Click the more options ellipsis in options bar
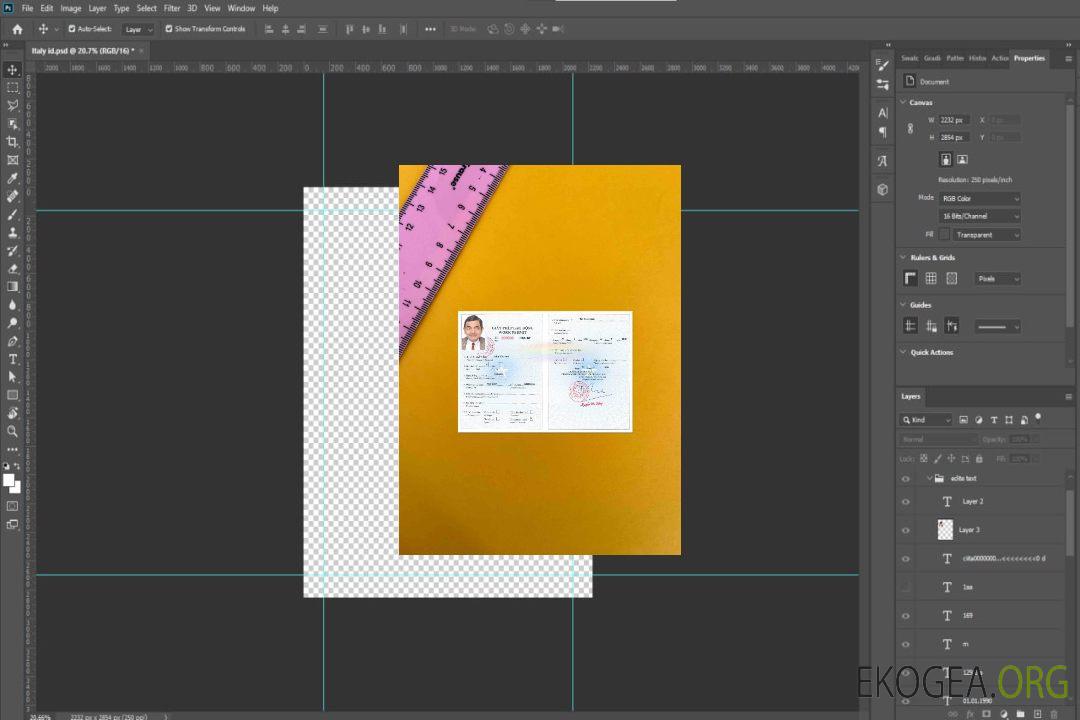Viewport: 1080px width, 720px height. pos(430,29)
